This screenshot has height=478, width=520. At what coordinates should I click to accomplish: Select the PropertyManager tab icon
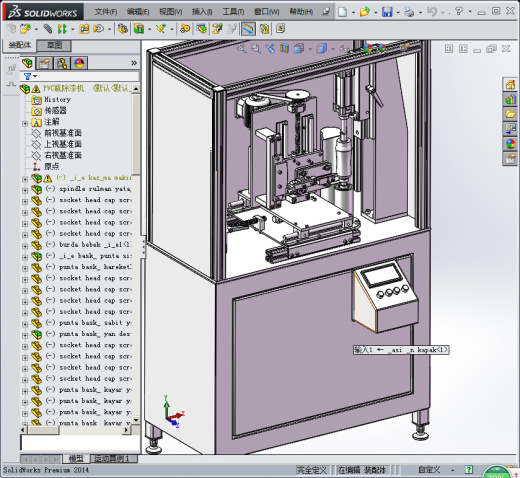(x=45, y=63)
